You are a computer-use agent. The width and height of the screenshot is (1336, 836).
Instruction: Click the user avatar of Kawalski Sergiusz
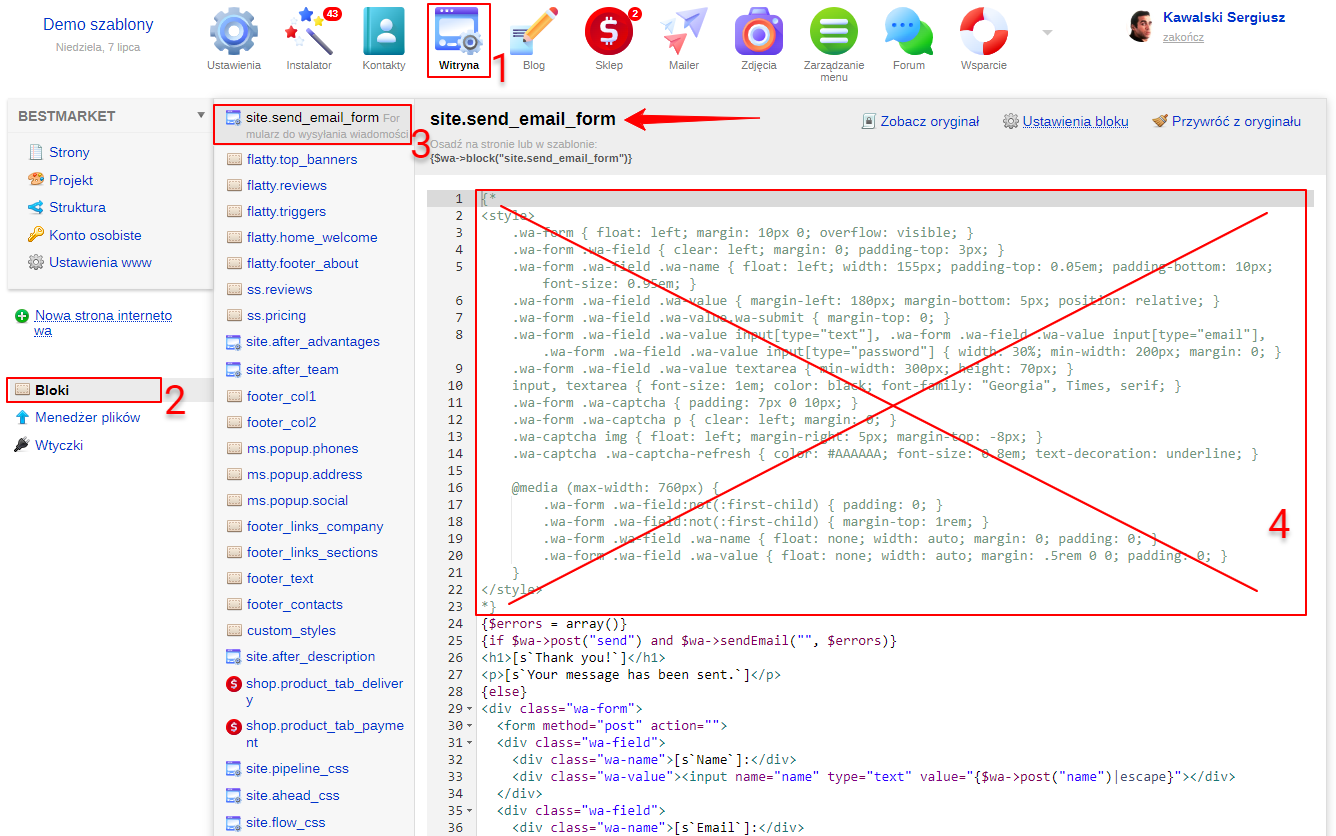[x=1141, y=27]
